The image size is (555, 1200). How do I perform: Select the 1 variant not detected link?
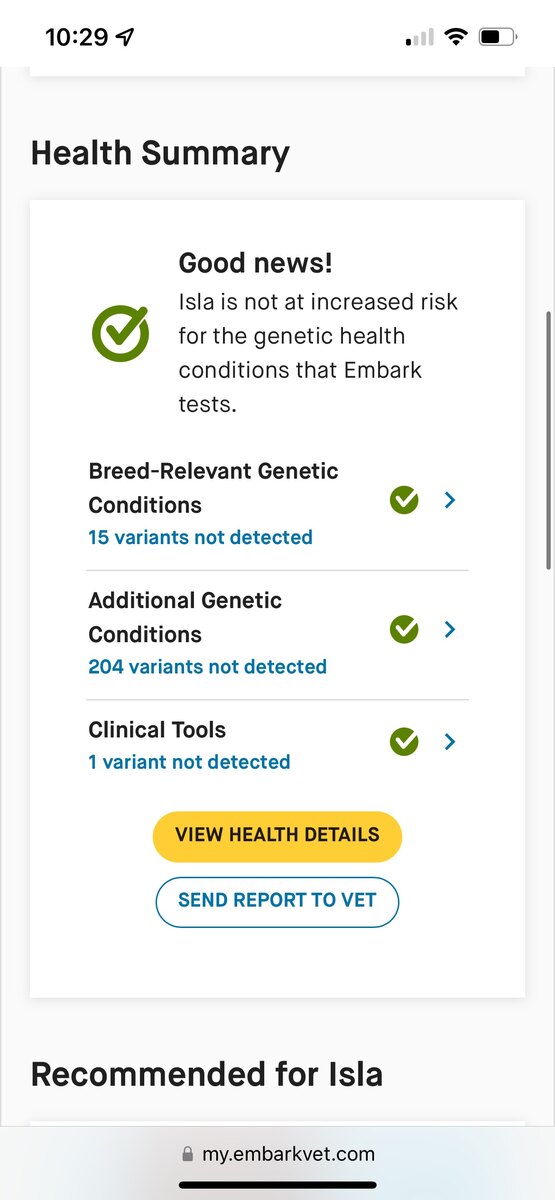189,762
